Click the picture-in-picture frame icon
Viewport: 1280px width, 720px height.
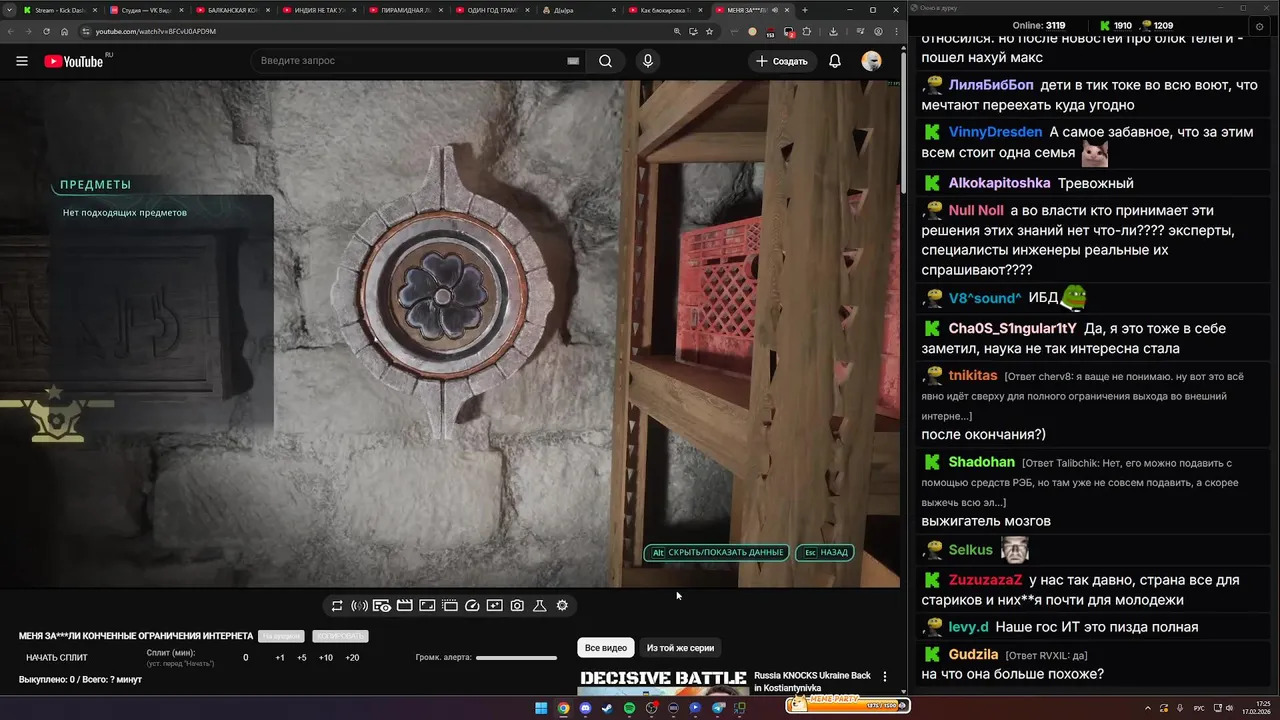click(427, 605)
